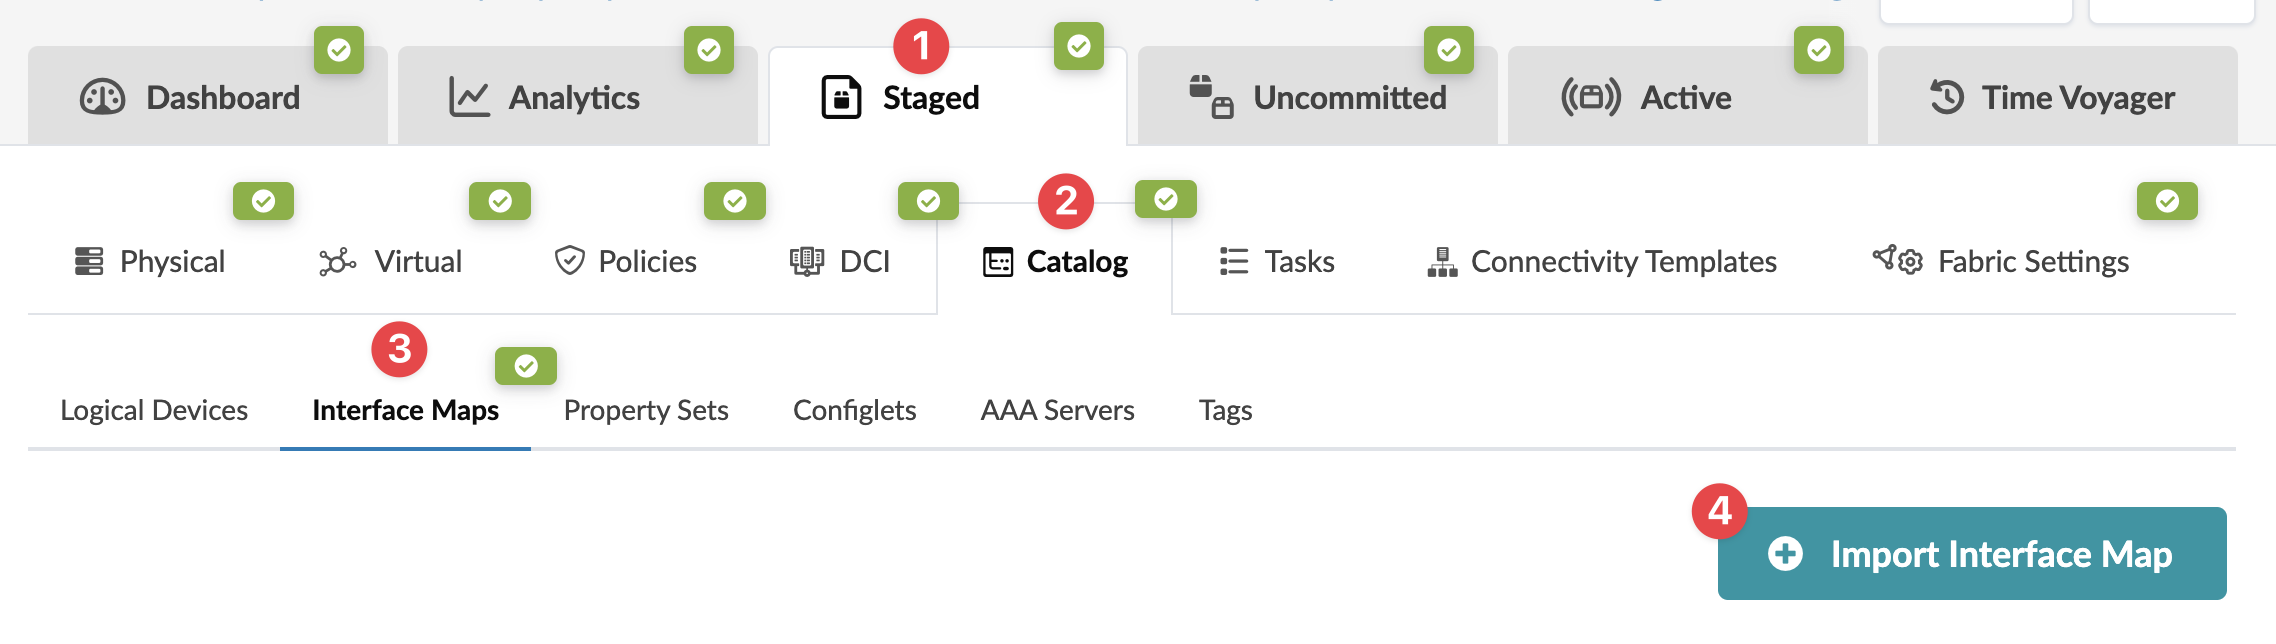The image size is (2276, 644).
Task: Click the Active broadcast icon
Action: click(1590, 98)
